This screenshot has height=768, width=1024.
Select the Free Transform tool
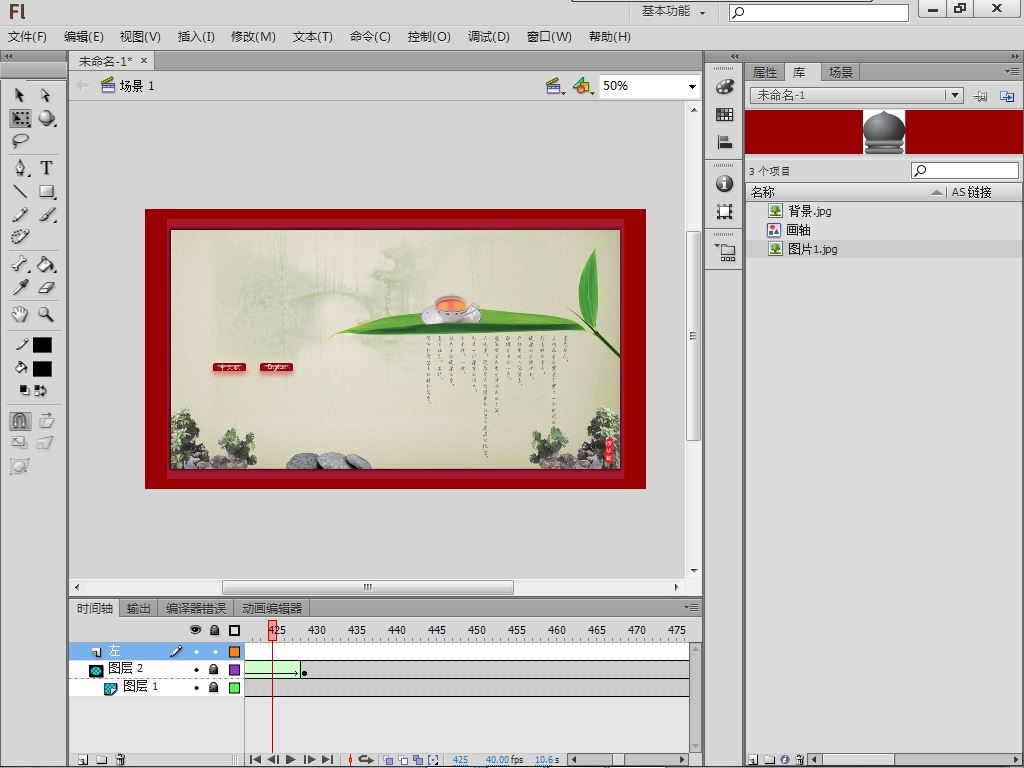coord(20,118)
